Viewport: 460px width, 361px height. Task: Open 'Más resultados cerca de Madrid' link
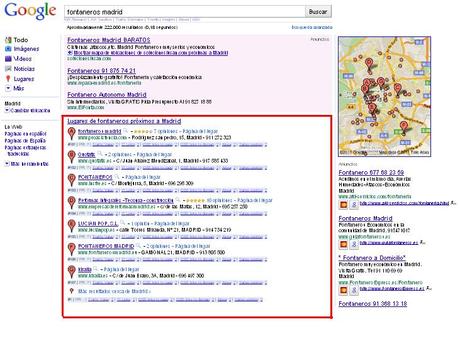coord(114,291)
